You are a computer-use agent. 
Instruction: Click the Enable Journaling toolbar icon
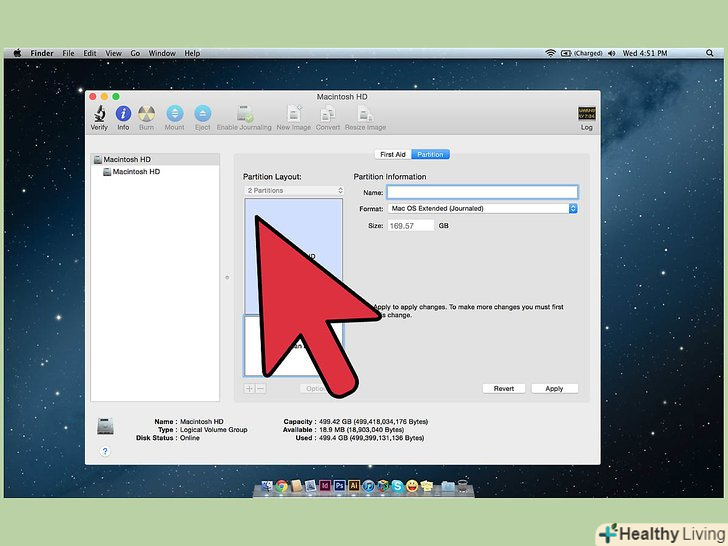click(244, 113)
